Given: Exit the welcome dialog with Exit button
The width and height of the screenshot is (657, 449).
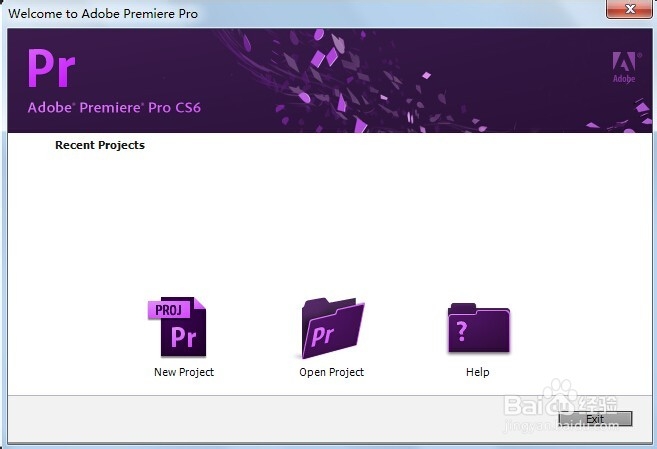Looking at the screenshot, I should 595,419.
